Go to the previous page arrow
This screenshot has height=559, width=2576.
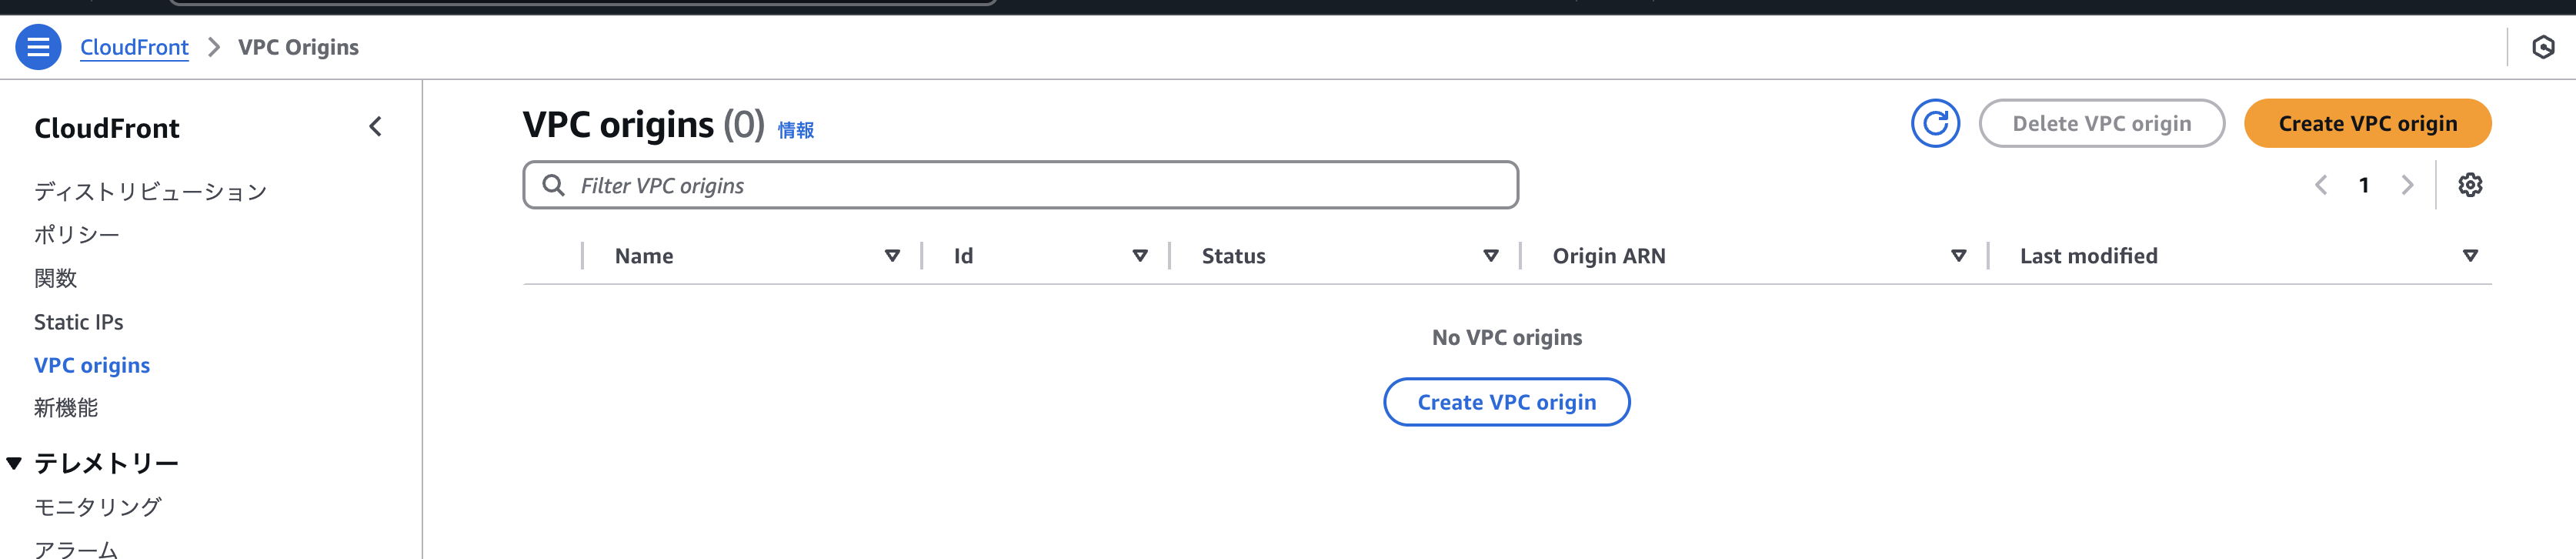[x=2321, y=185]
